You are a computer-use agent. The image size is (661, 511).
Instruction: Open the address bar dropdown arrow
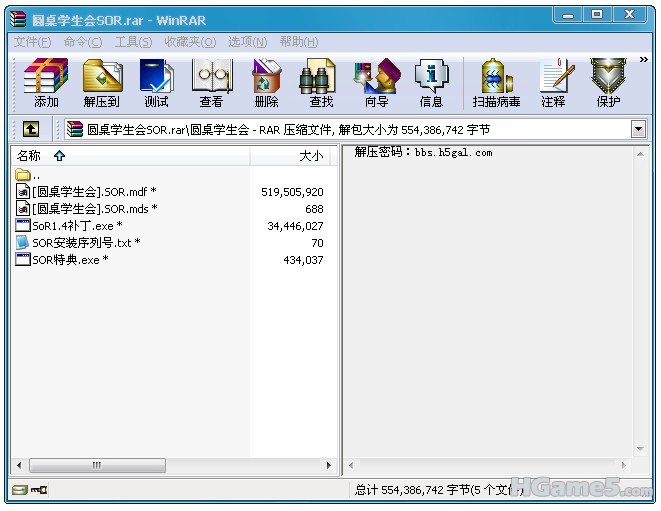pyautogui.click(x=638, y=129)
